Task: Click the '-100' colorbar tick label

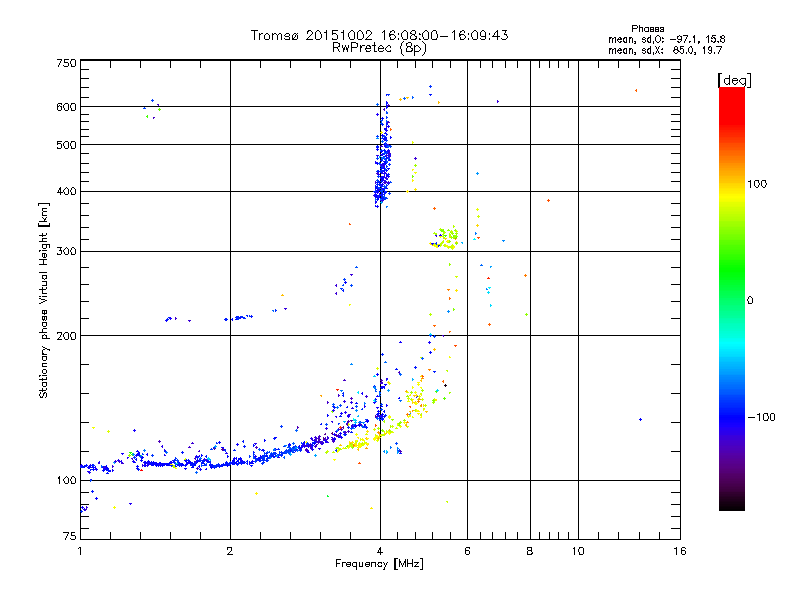Action: pos(761,417)
